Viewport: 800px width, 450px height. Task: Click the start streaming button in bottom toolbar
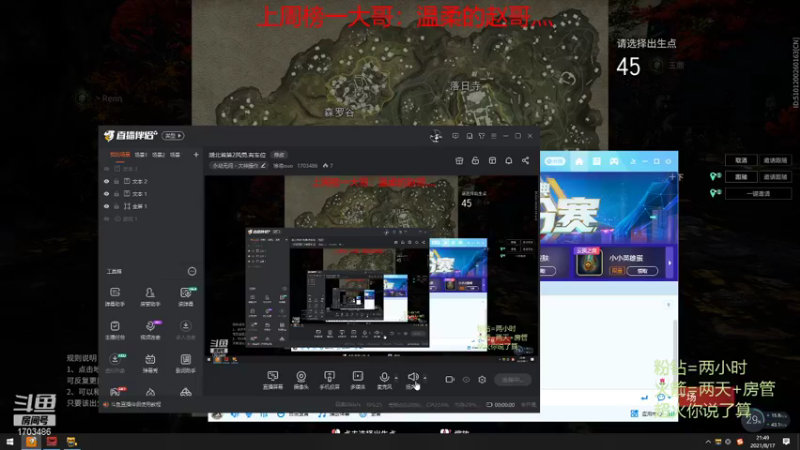[513, 380]
